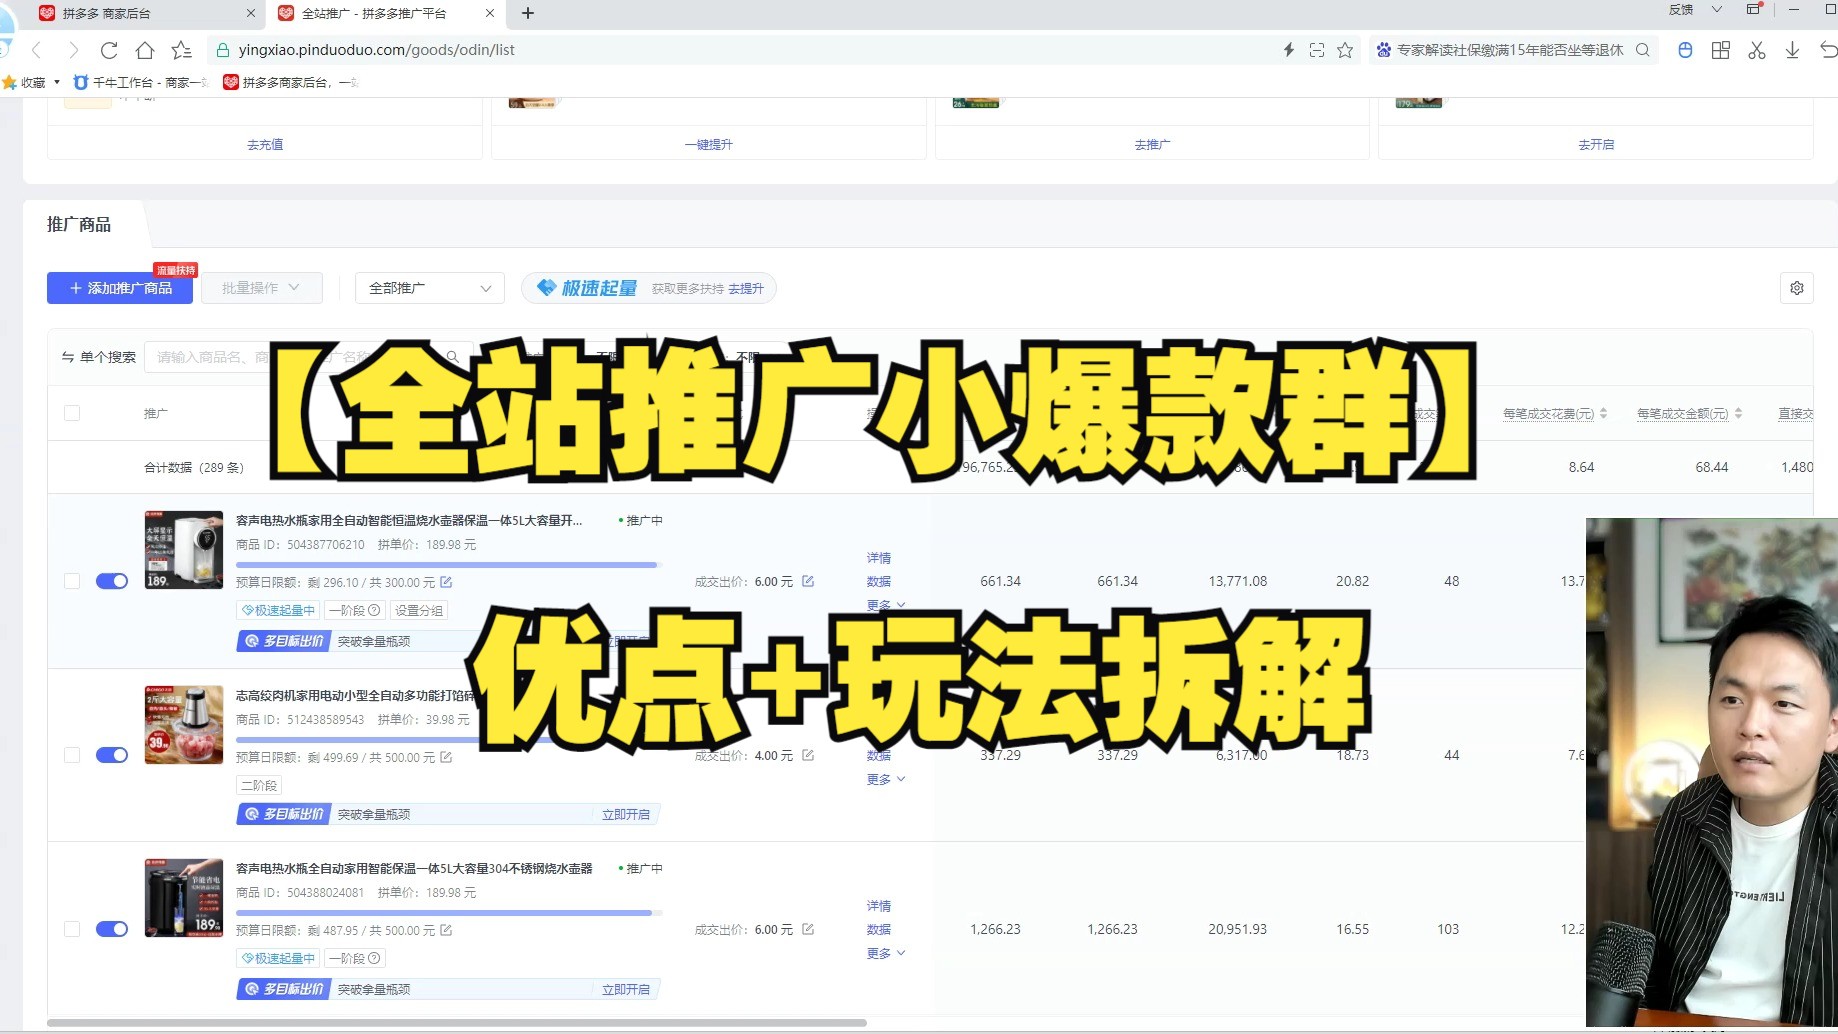The width and height of the screenshot is (1838, 1034).
Task: Reload the page with refresh icon
Action: [x=109, y=50]
